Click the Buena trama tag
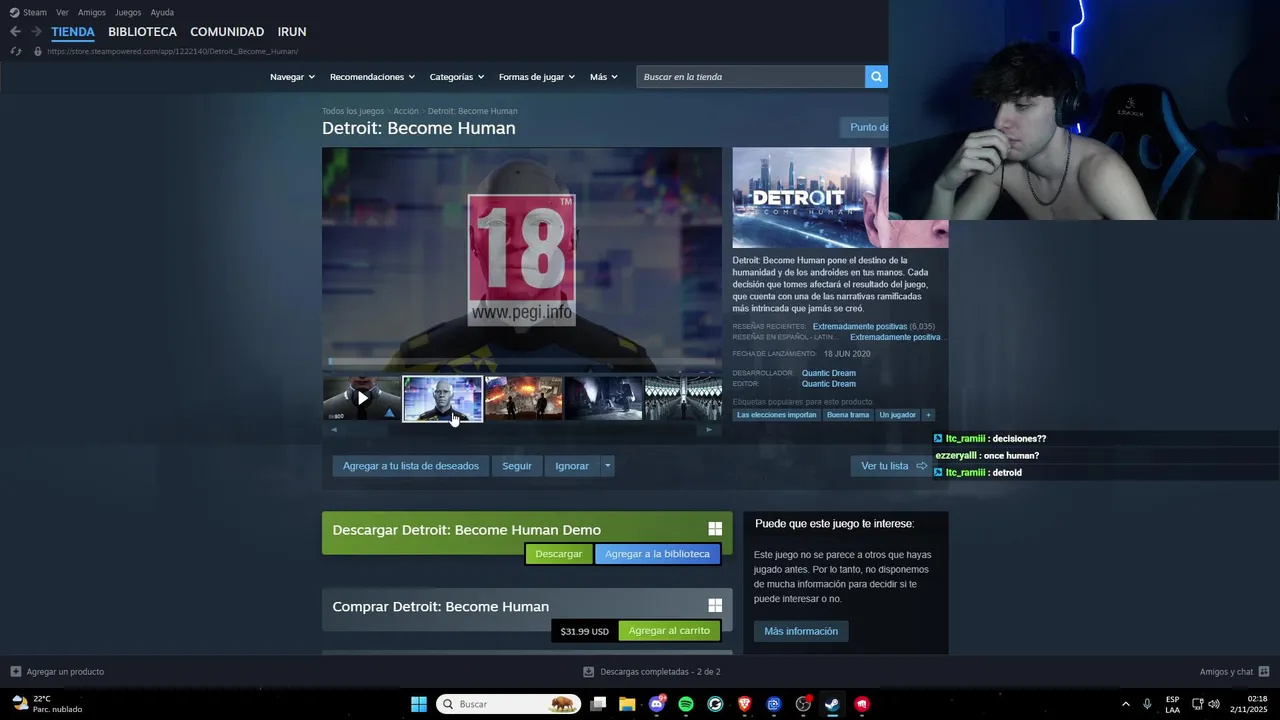 [848, 415]
